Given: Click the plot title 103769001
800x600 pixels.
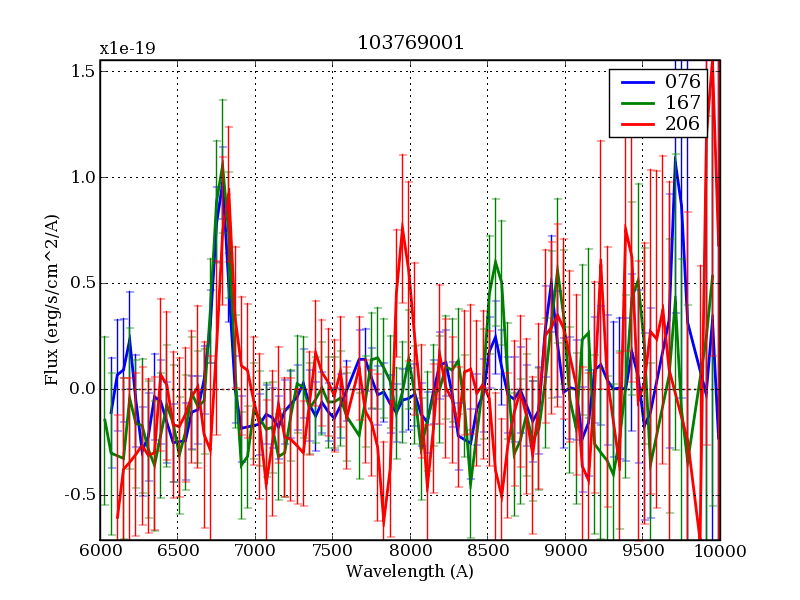Looking at the screenshot, I should point(410,43).
